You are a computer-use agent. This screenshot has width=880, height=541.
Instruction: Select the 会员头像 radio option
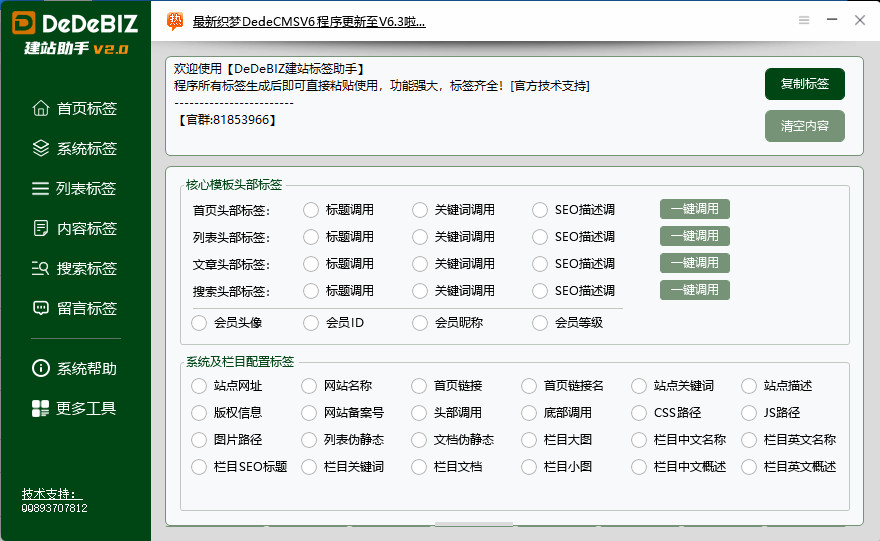tap(199, 323)
